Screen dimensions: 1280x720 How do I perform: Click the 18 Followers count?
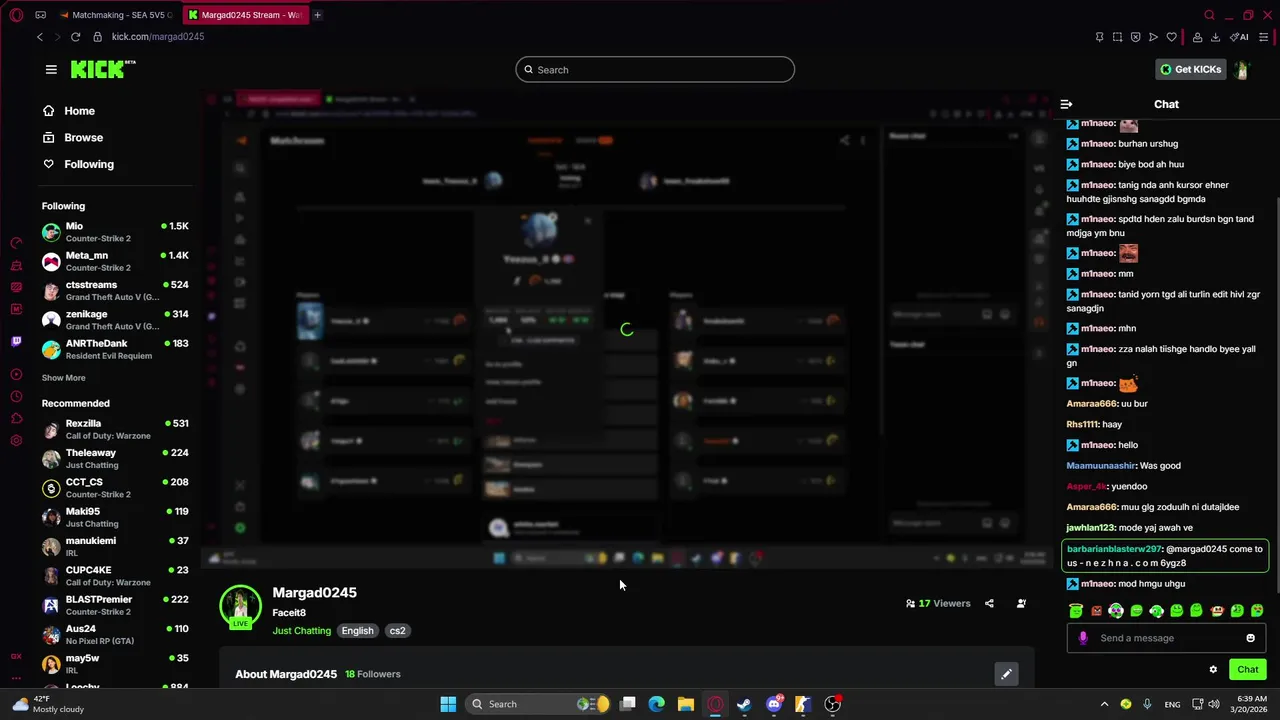click(373, 674)
